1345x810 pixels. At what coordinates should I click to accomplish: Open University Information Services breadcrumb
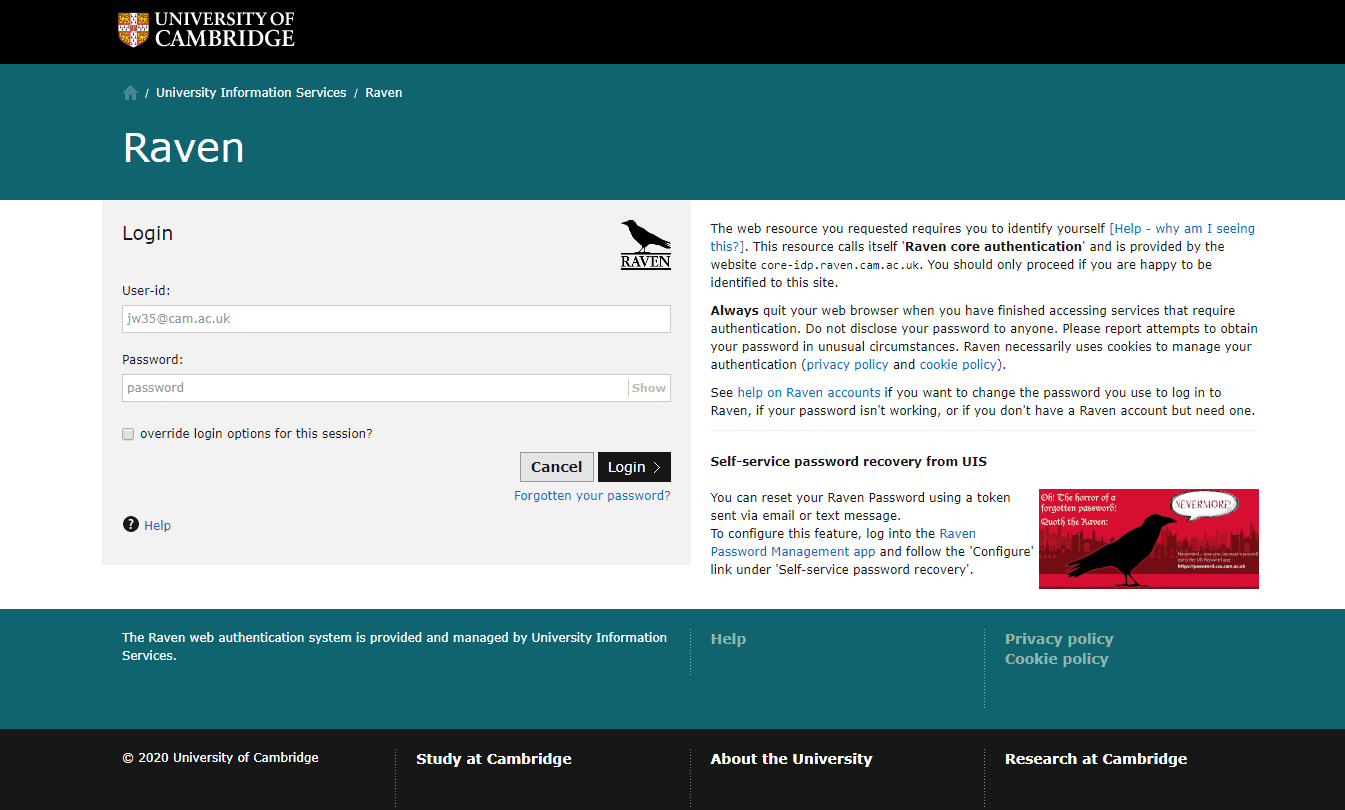(x=251, y=93)
